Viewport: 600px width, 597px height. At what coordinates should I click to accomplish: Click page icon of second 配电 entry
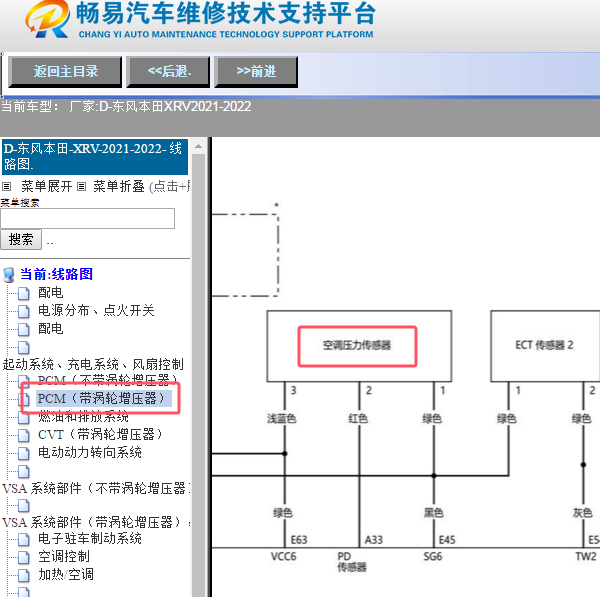[24, 329]
